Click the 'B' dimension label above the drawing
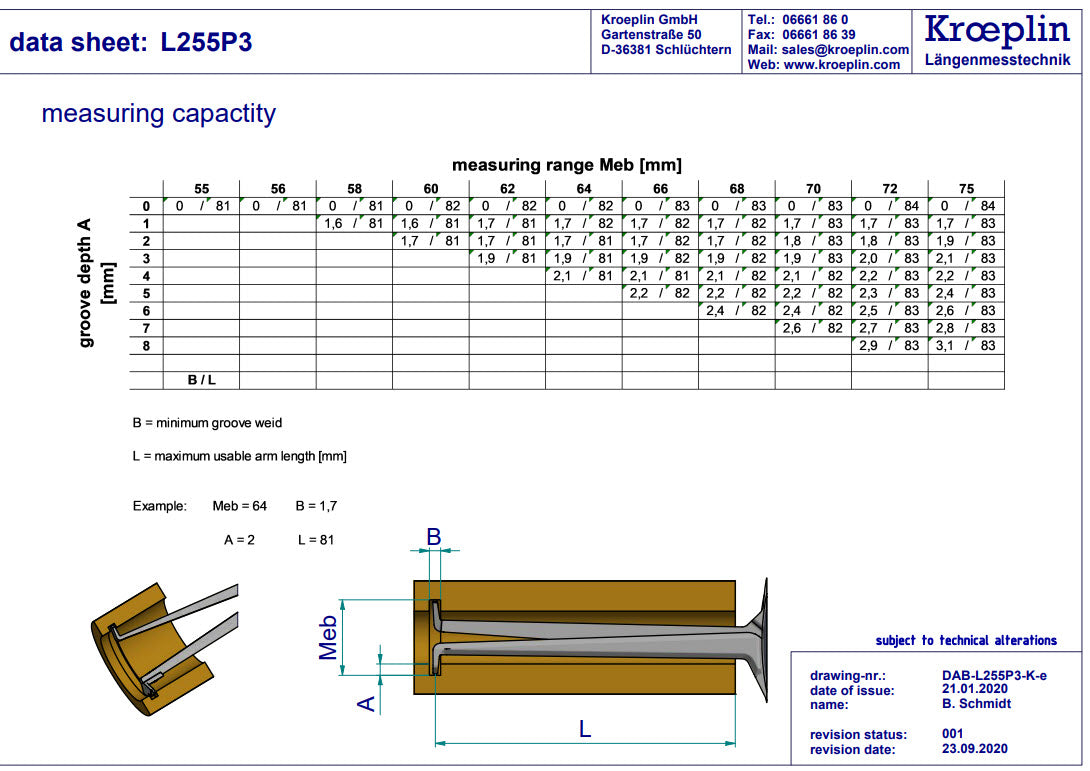Image resolution: width=1090 pixels, height=771 pixels. [x=434, y=537]
